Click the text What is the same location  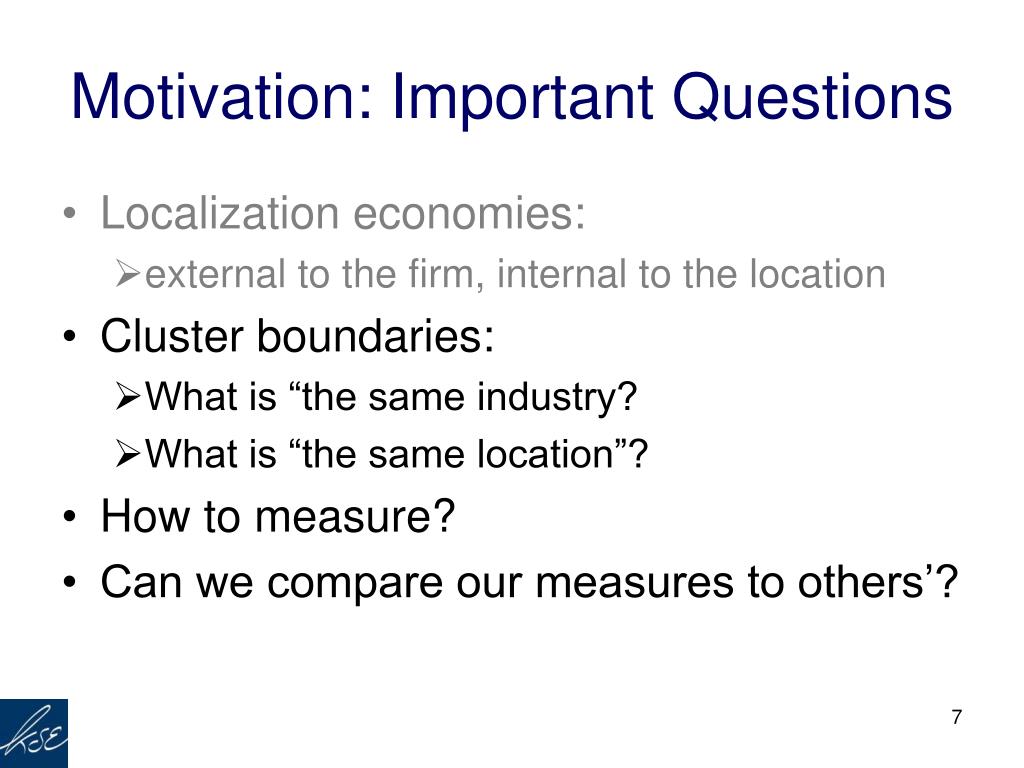coord(396,454)
